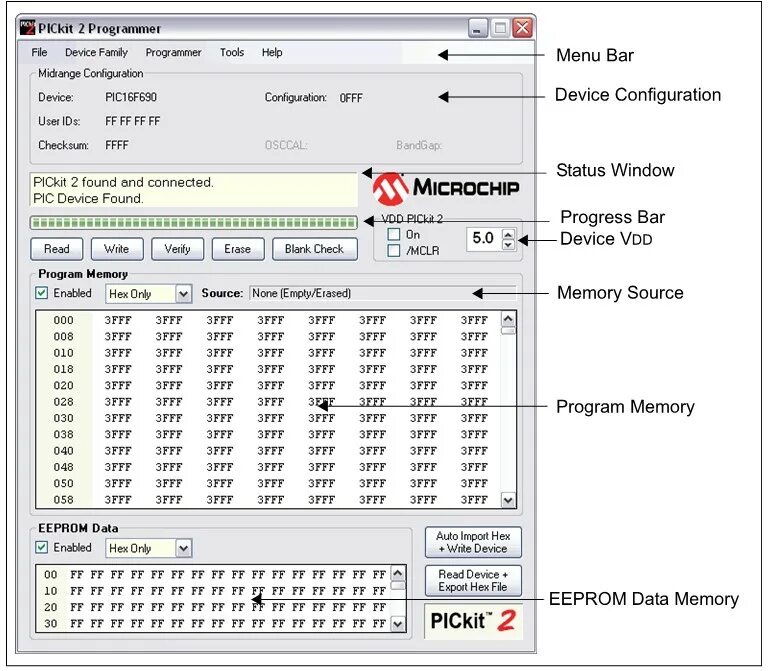Decrease VDD voltage with down arrow
Image resolution: width=769 pixels, height=671 pixels.
[x=509, y=244]
